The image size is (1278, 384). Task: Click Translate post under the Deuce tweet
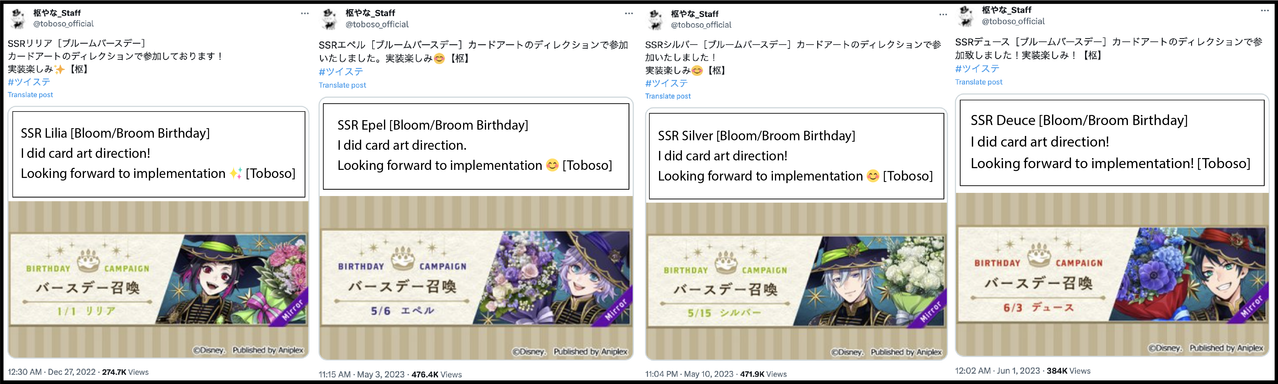pyautogui.click(x=979, y=82)
